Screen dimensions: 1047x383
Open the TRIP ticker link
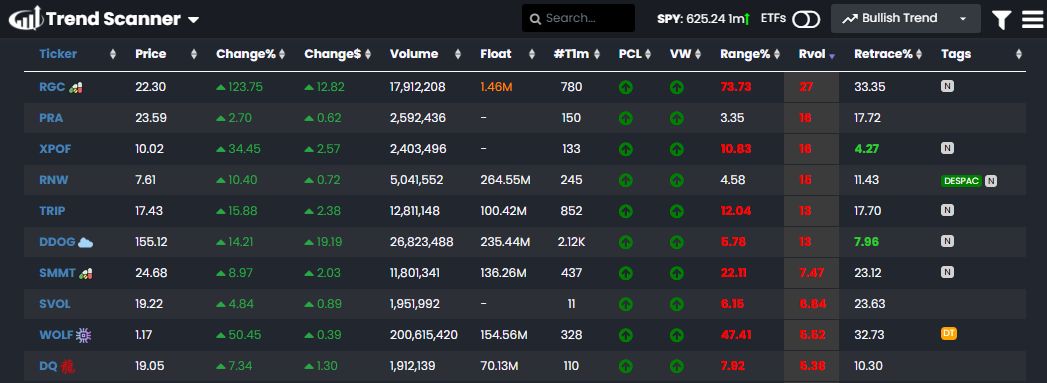tap(52, 211)
